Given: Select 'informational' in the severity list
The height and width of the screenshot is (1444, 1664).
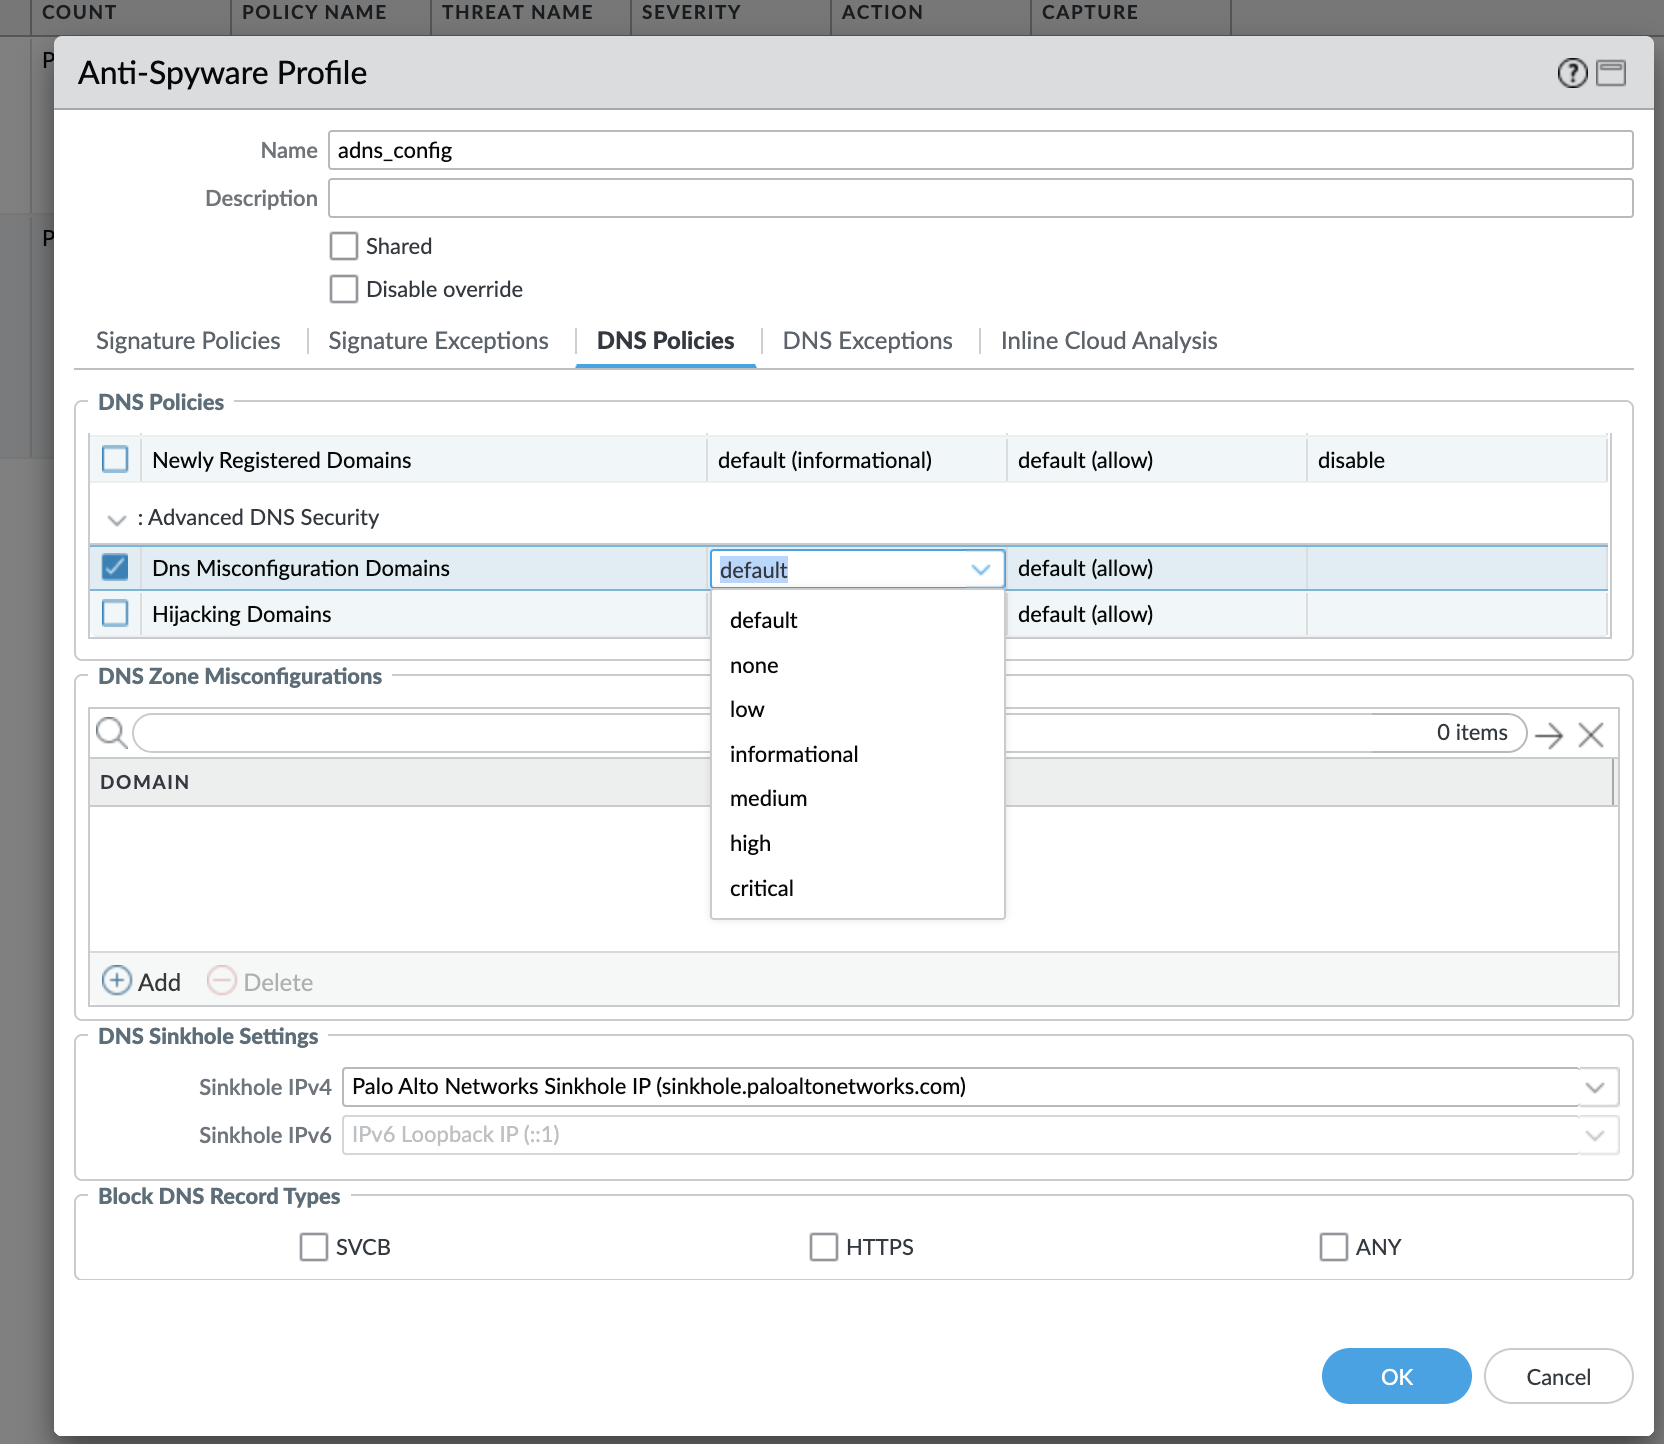Looking at the screenshot, I should click(x=794, y=754).
